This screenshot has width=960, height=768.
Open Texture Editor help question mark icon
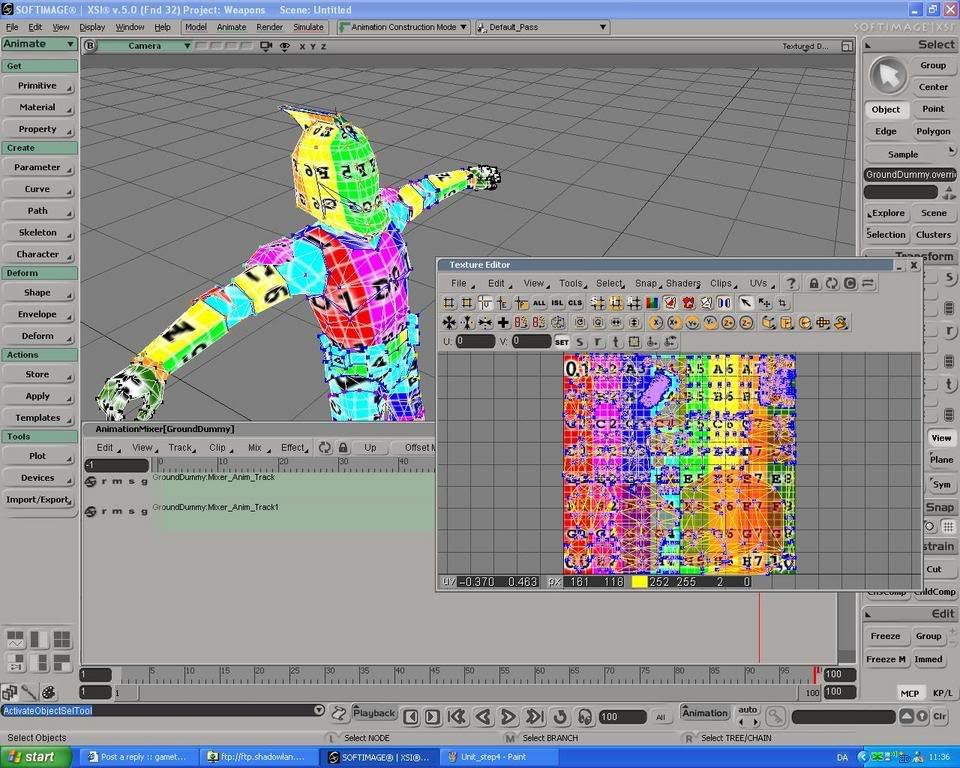click(x=791, y=284)
